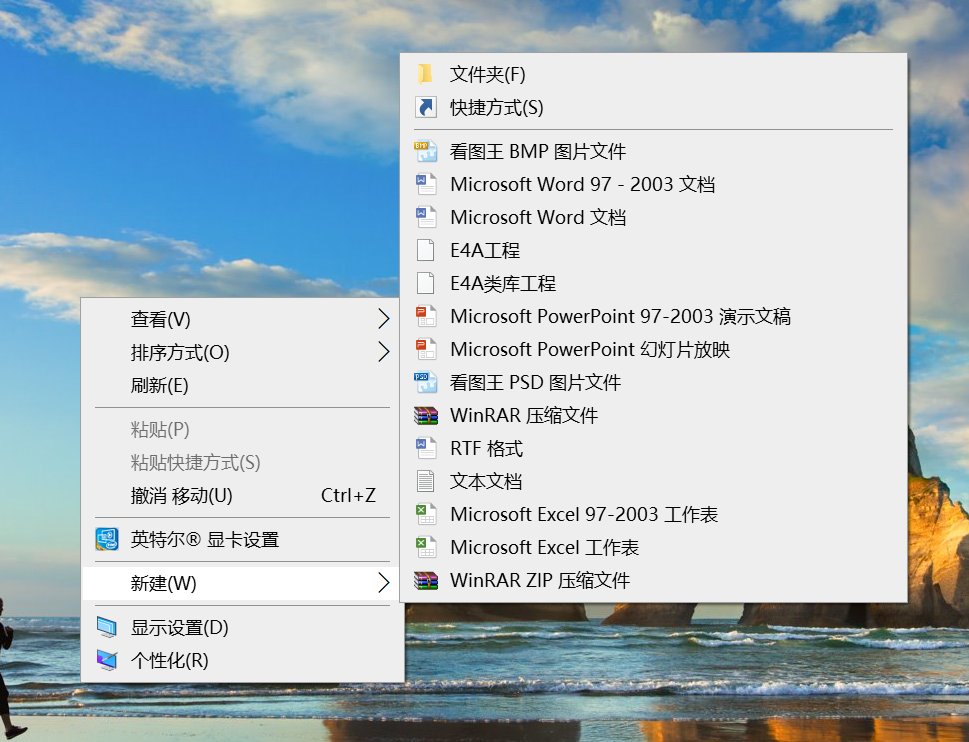Click the document icon beside RTF 格式

pos(426,448)
